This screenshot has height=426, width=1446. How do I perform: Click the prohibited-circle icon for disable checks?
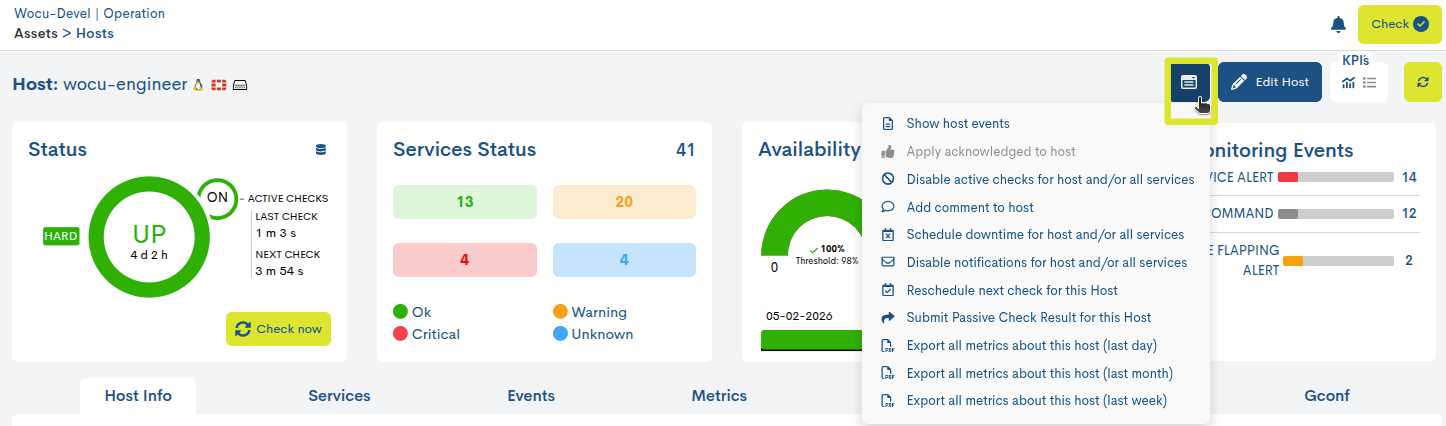point(887,180)
